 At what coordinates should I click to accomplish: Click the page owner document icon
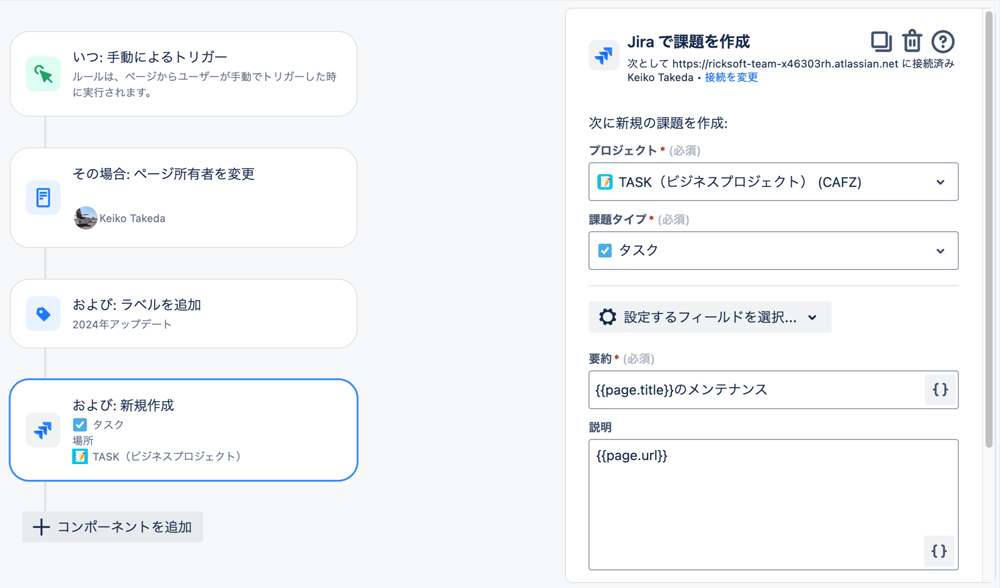(x=43, y=198)
